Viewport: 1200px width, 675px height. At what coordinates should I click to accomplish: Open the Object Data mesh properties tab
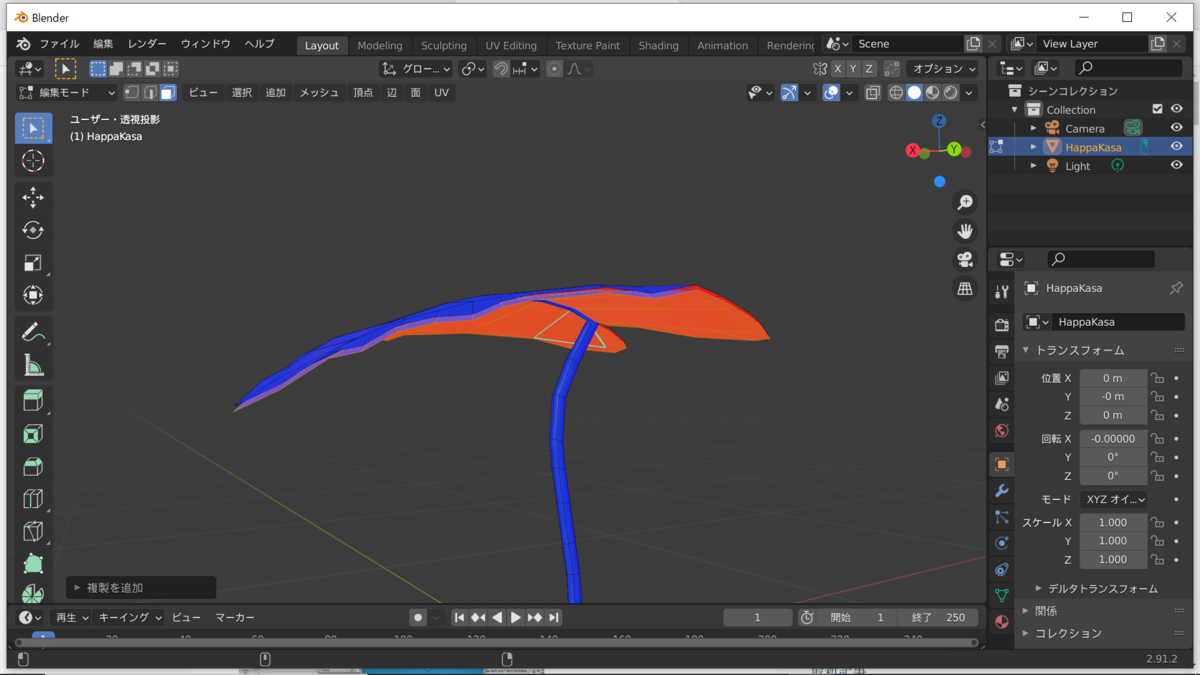pyautogui.click(x=1002, y=595)
